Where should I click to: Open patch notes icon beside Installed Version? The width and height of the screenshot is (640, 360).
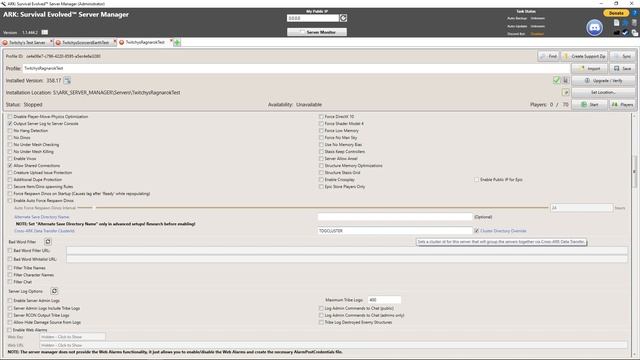67,80
